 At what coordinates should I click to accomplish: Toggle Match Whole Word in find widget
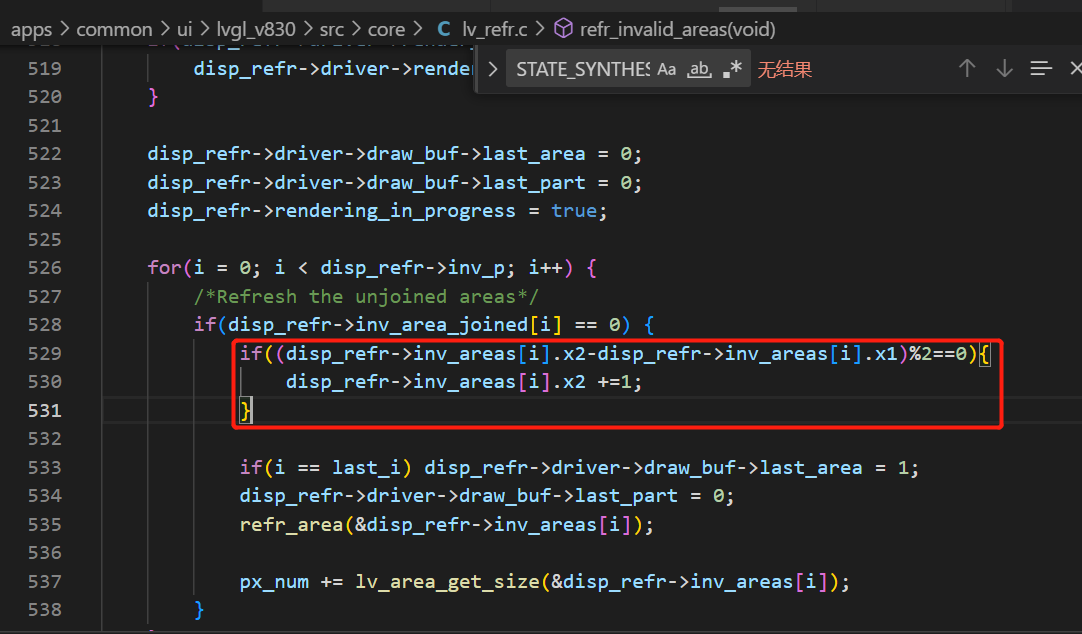(699, 69)
